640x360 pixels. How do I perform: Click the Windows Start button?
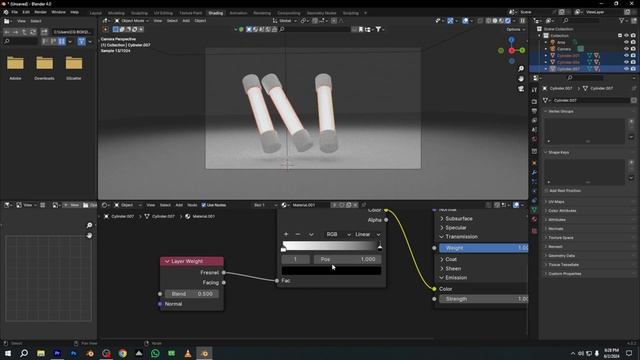[8, 353]
